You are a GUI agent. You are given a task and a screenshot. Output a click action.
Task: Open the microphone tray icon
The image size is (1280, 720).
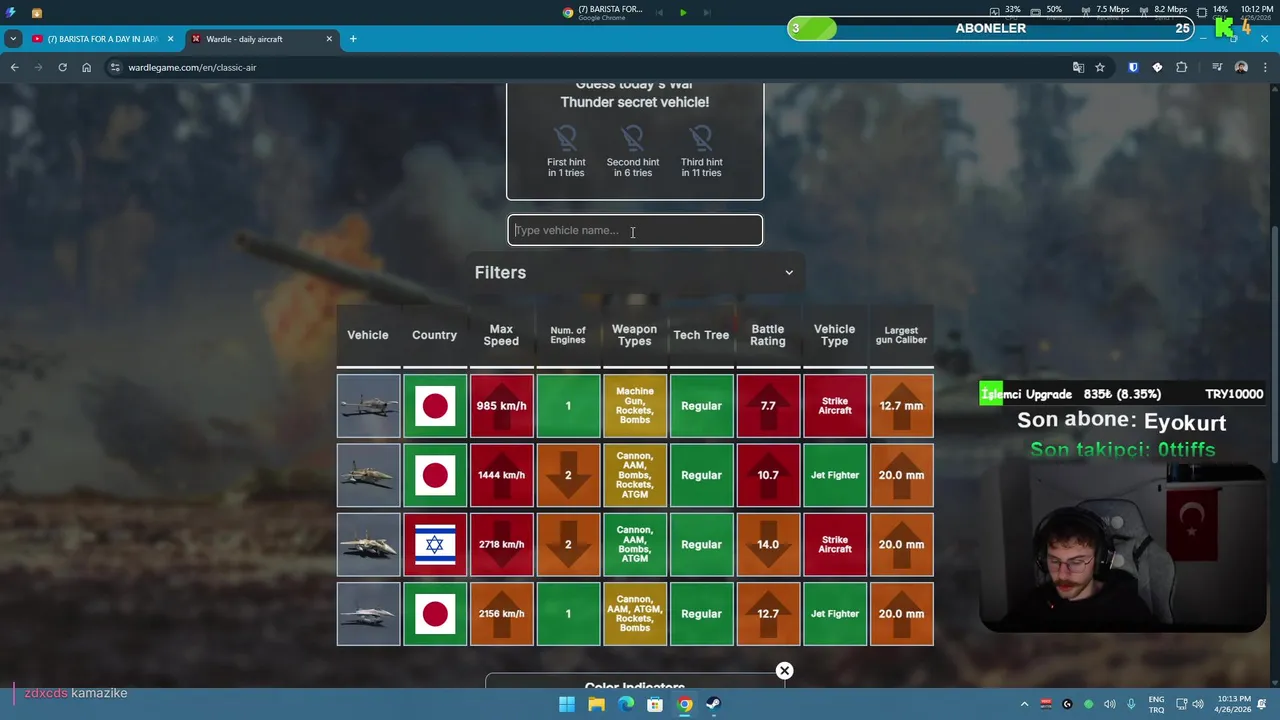click(1131, 704)
